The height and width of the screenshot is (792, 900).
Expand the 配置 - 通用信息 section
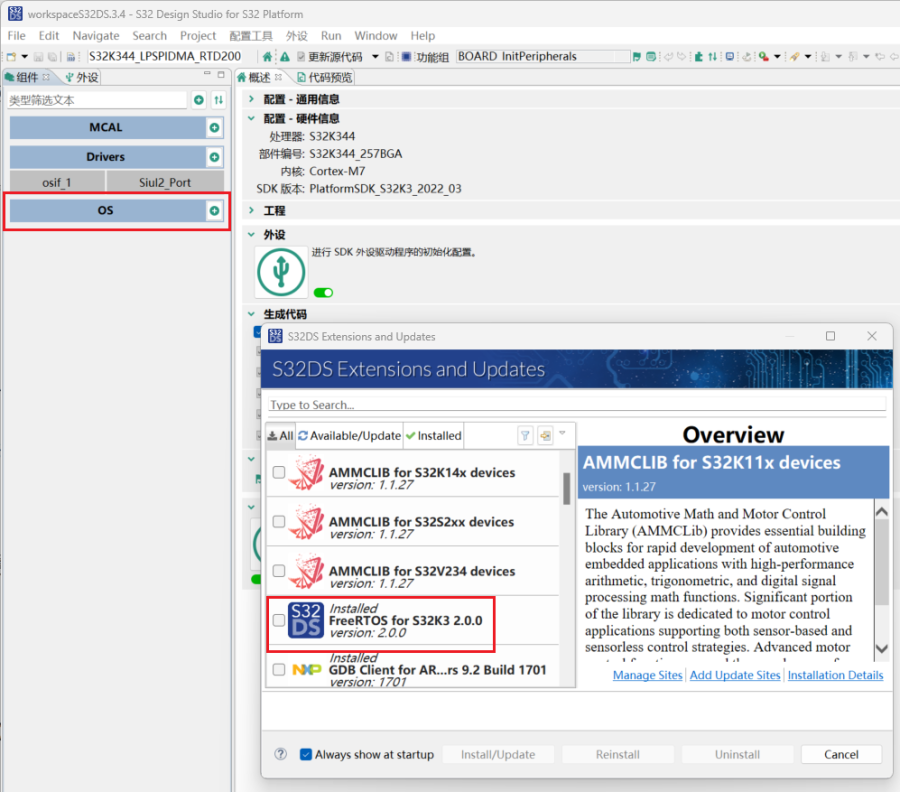[251, 99]
